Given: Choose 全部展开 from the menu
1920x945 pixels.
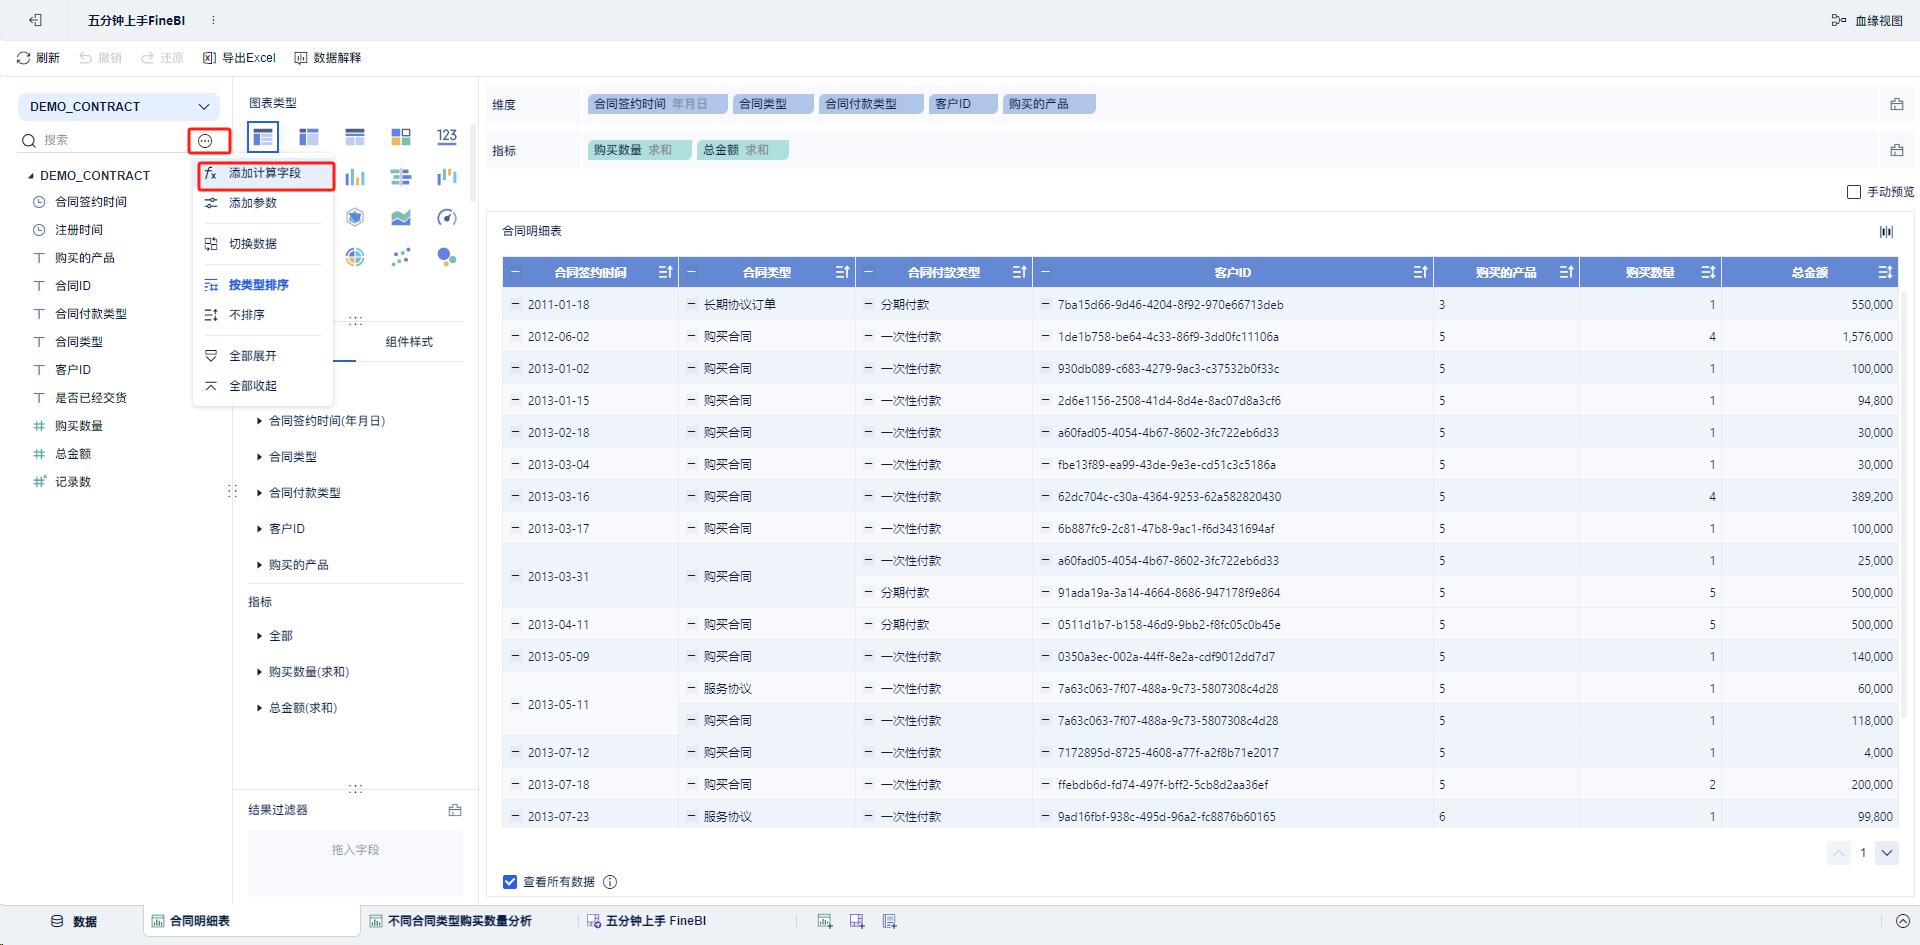Looking at the screenshot, I should tap(263, 356).
